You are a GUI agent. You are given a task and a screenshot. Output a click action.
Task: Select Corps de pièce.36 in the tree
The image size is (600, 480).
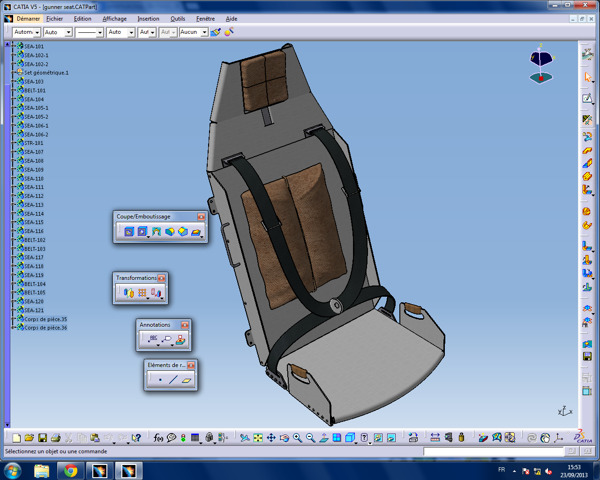click(x=46, y=328)
